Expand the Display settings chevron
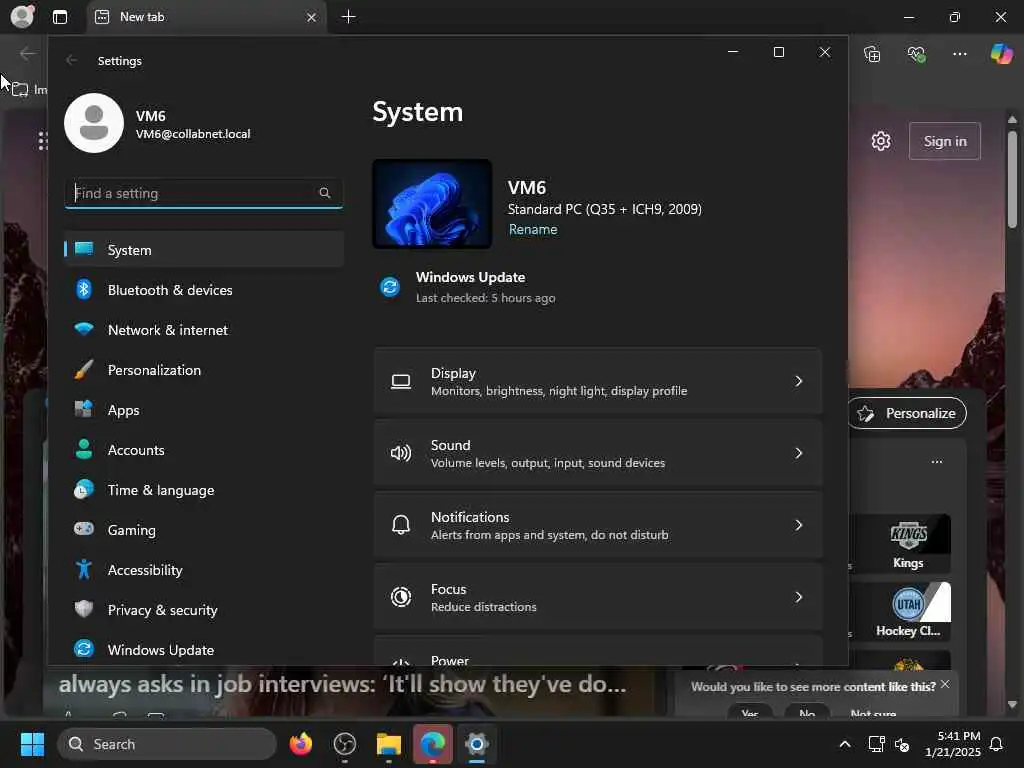Viewport: 1024px width, 768px height. pyautogui.click(x=798, y=381)
